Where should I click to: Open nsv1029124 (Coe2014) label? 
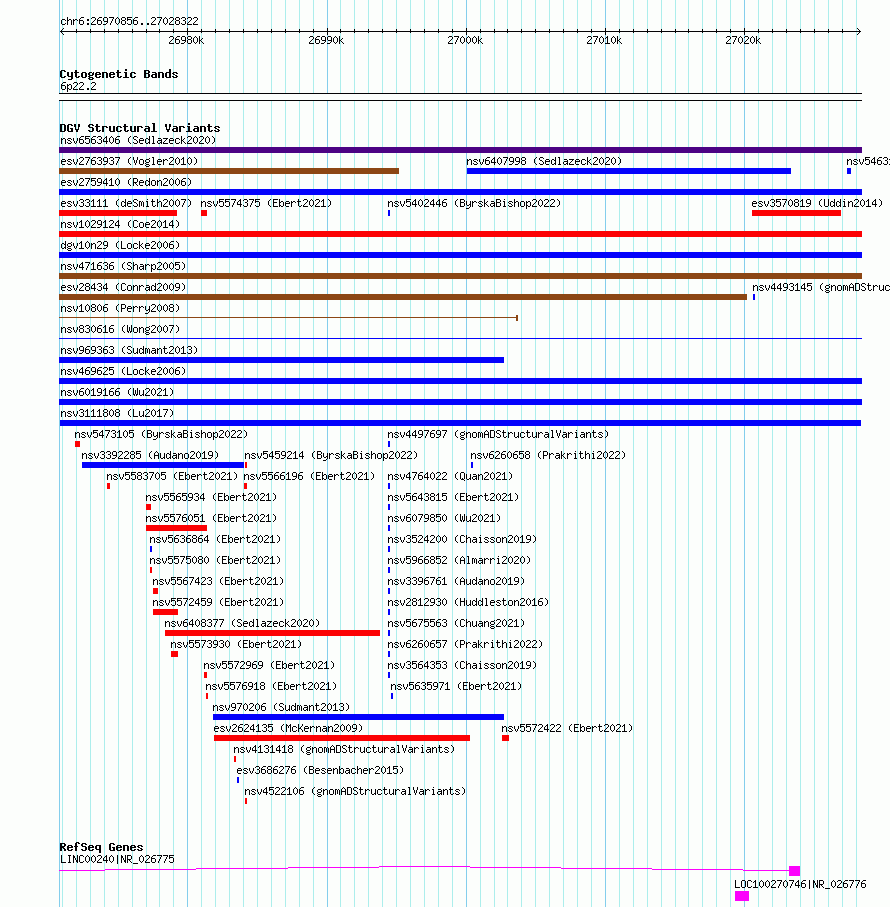click(x=120, y=224)
